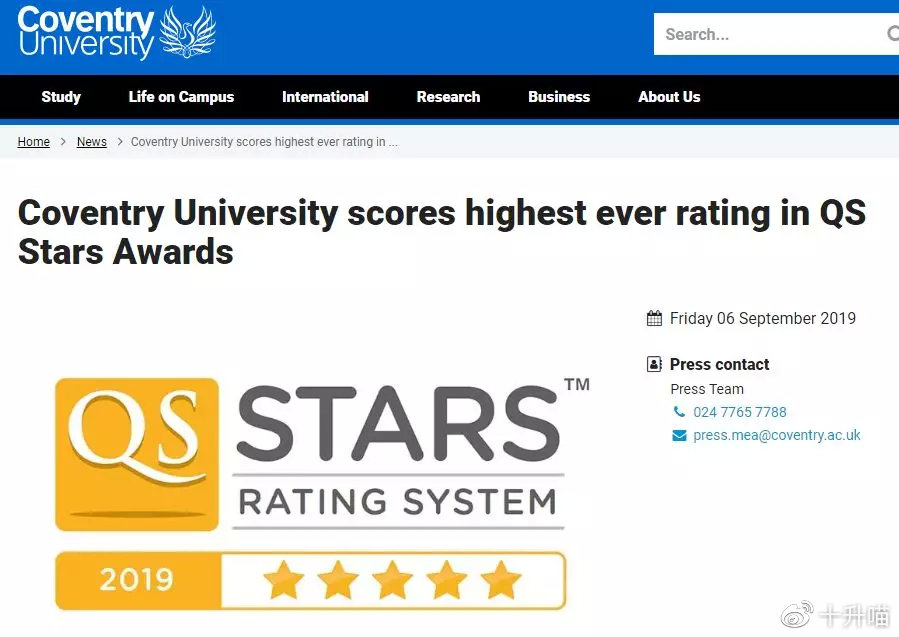Click the search magnifier icon
This screenshot has height=637, width=899.
point(893,33)
